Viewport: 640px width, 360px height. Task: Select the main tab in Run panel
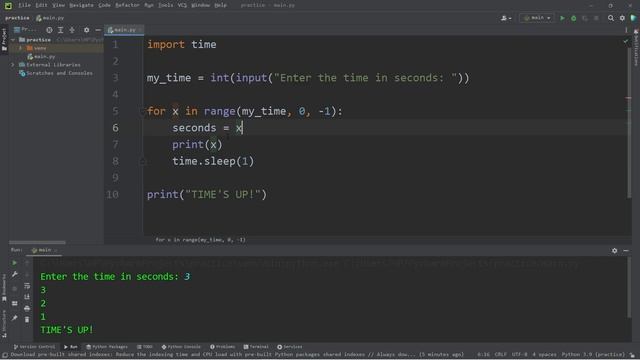[x=44, y=250]
